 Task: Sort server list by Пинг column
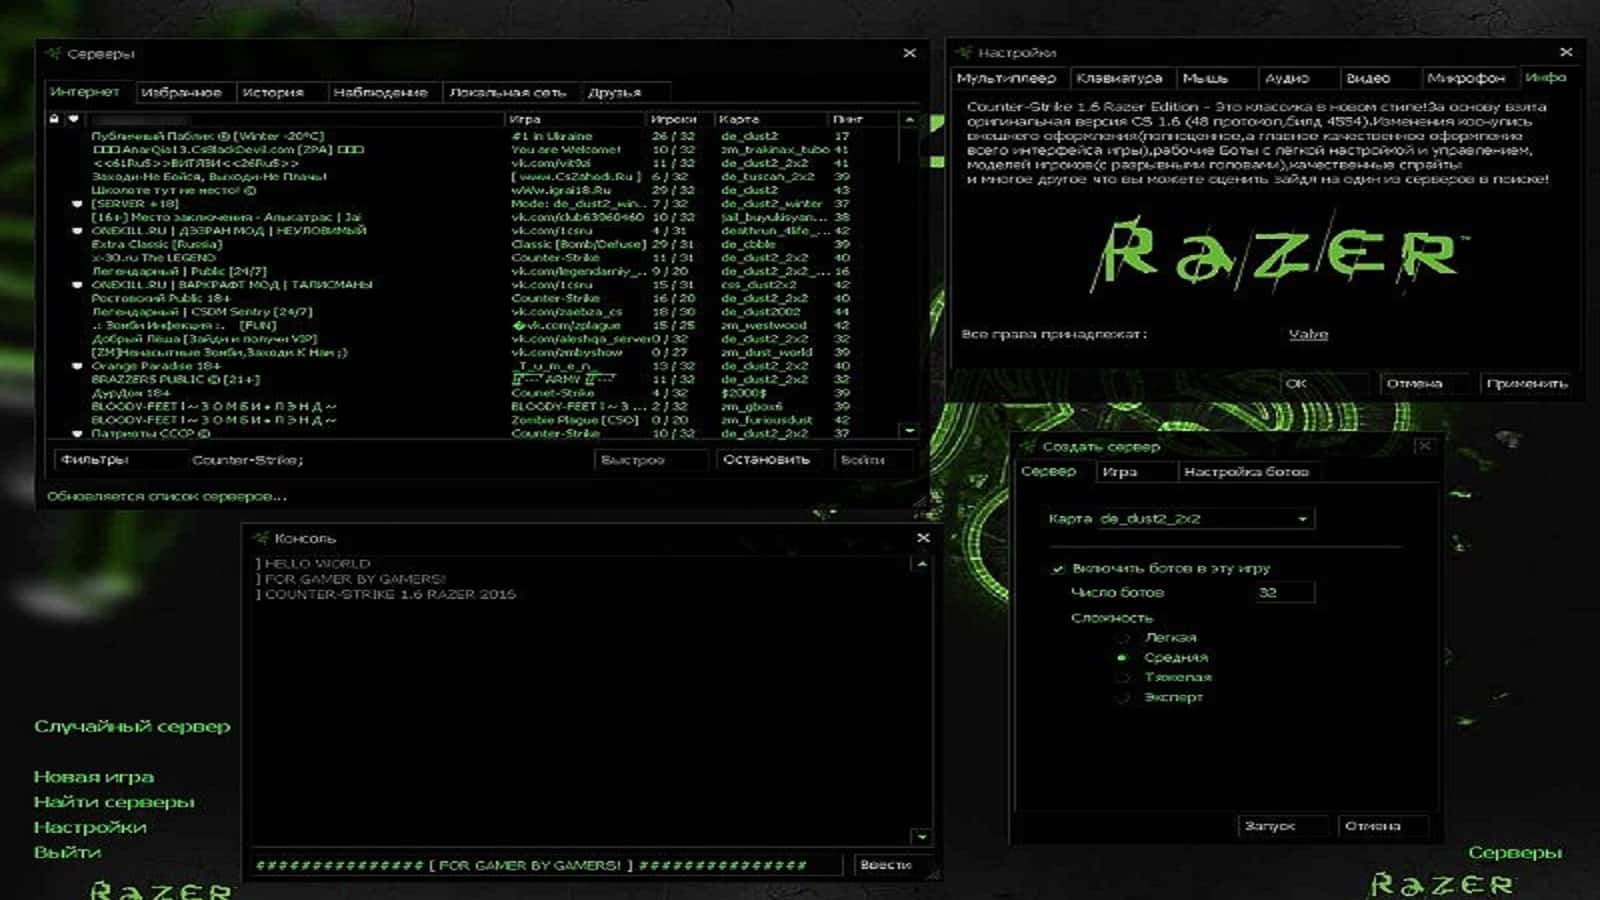[862, 119]
